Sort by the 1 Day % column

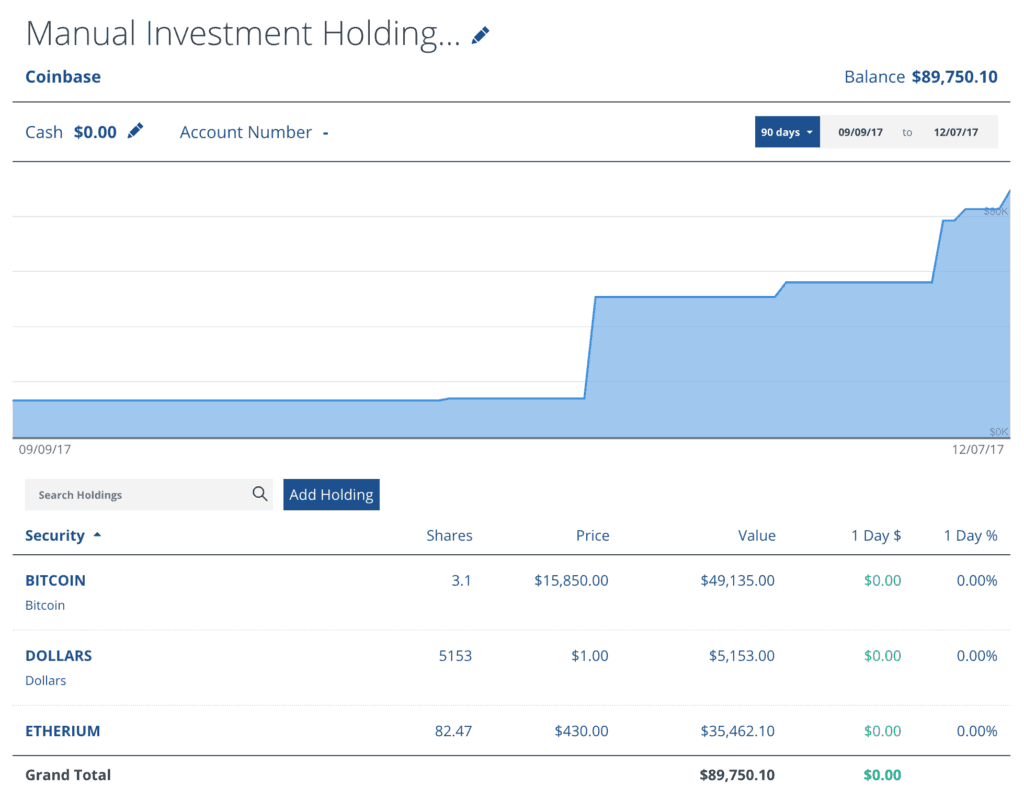coord(970,536)
